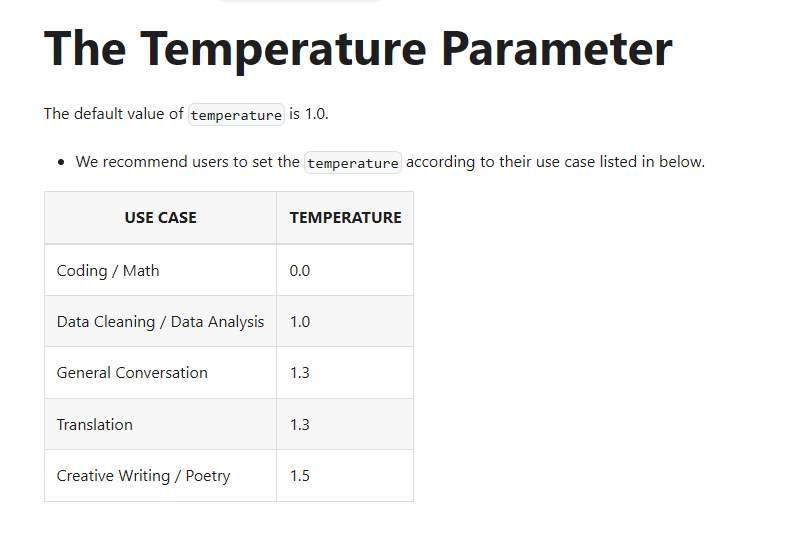
Task: Click the page title The Temperature Parameter
Action: (358, 49)
